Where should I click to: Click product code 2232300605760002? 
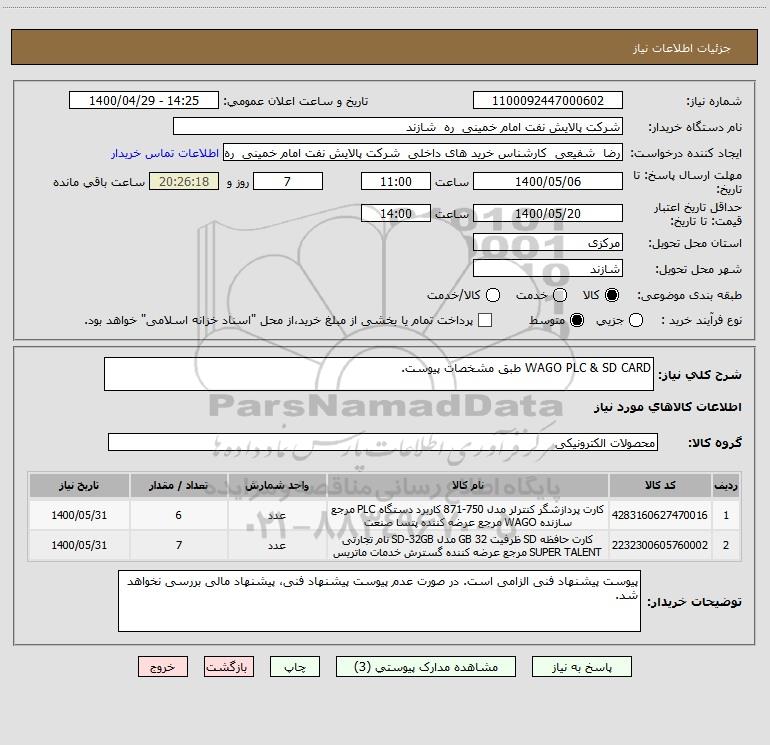(x=660, y=545)
